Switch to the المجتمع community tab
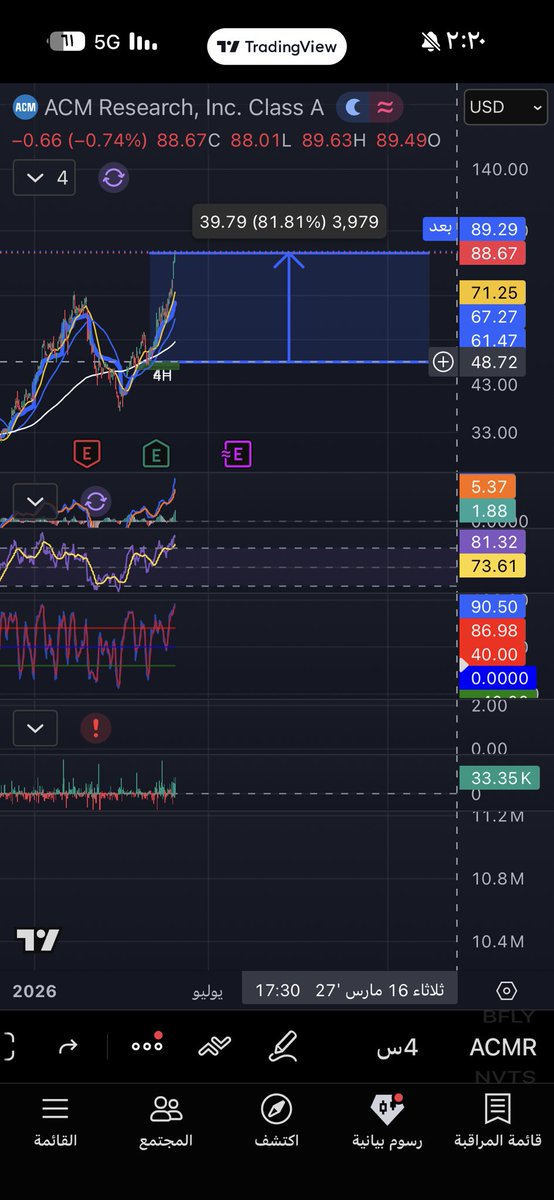The width and height of the screenshot is (554, 1200). click(166, 1120)
